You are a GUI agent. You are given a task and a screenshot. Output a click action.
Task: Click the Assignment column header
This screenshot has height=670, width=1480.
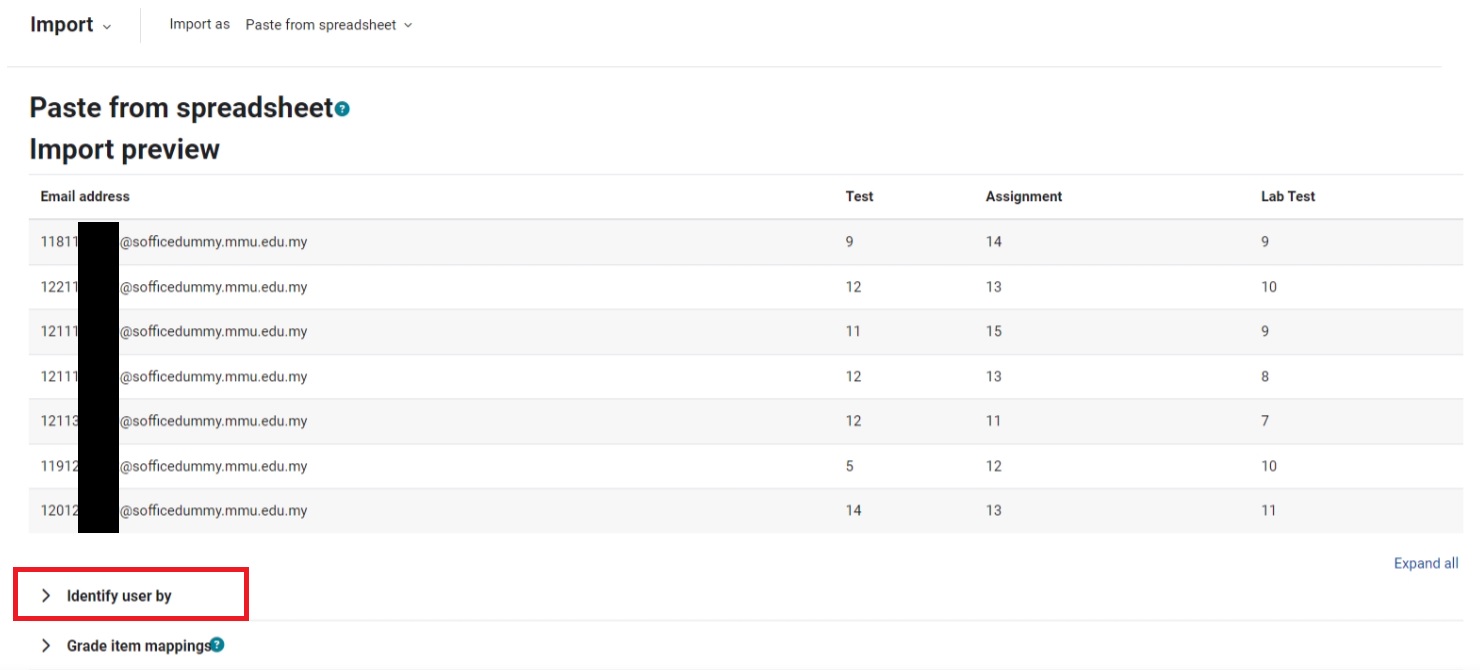pyautogui.click(x=1023, y=196)
